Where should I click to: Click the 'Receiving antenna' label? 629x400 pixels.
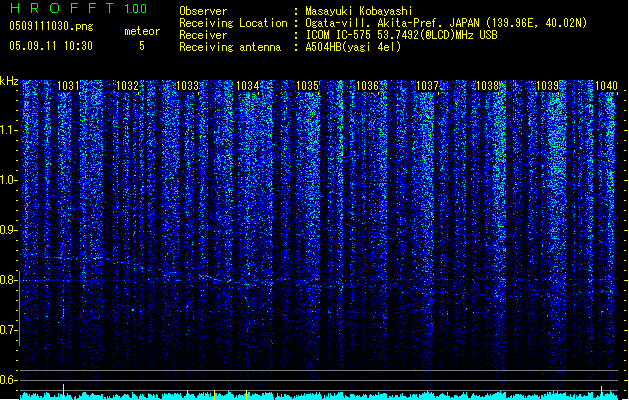(230, 47)
